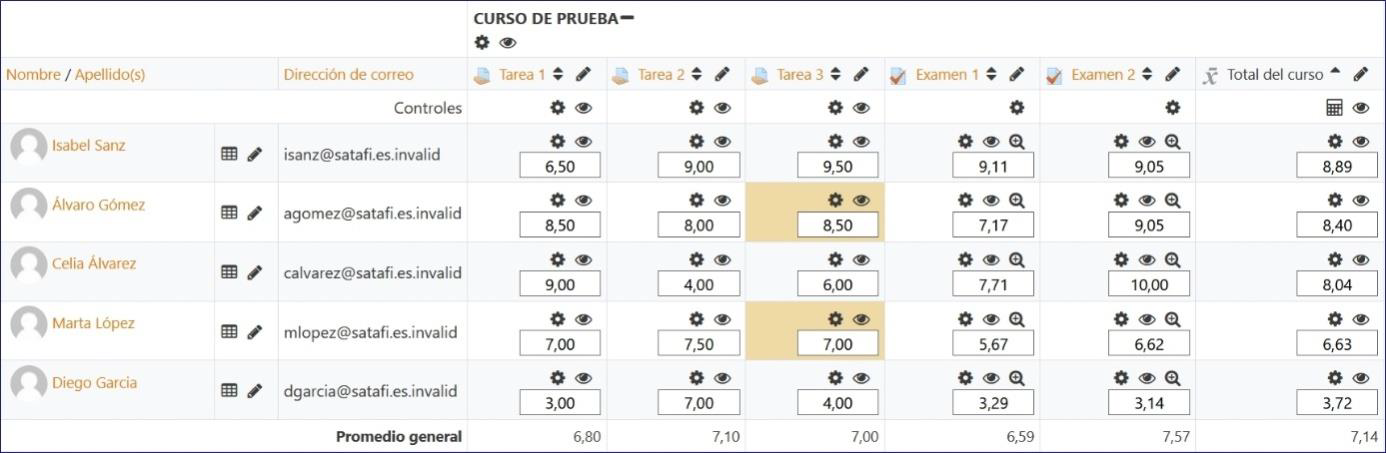Open the grade table icon for Álvaro Gómez
This screenshot has height=453, width=1386.
point(229,212)
